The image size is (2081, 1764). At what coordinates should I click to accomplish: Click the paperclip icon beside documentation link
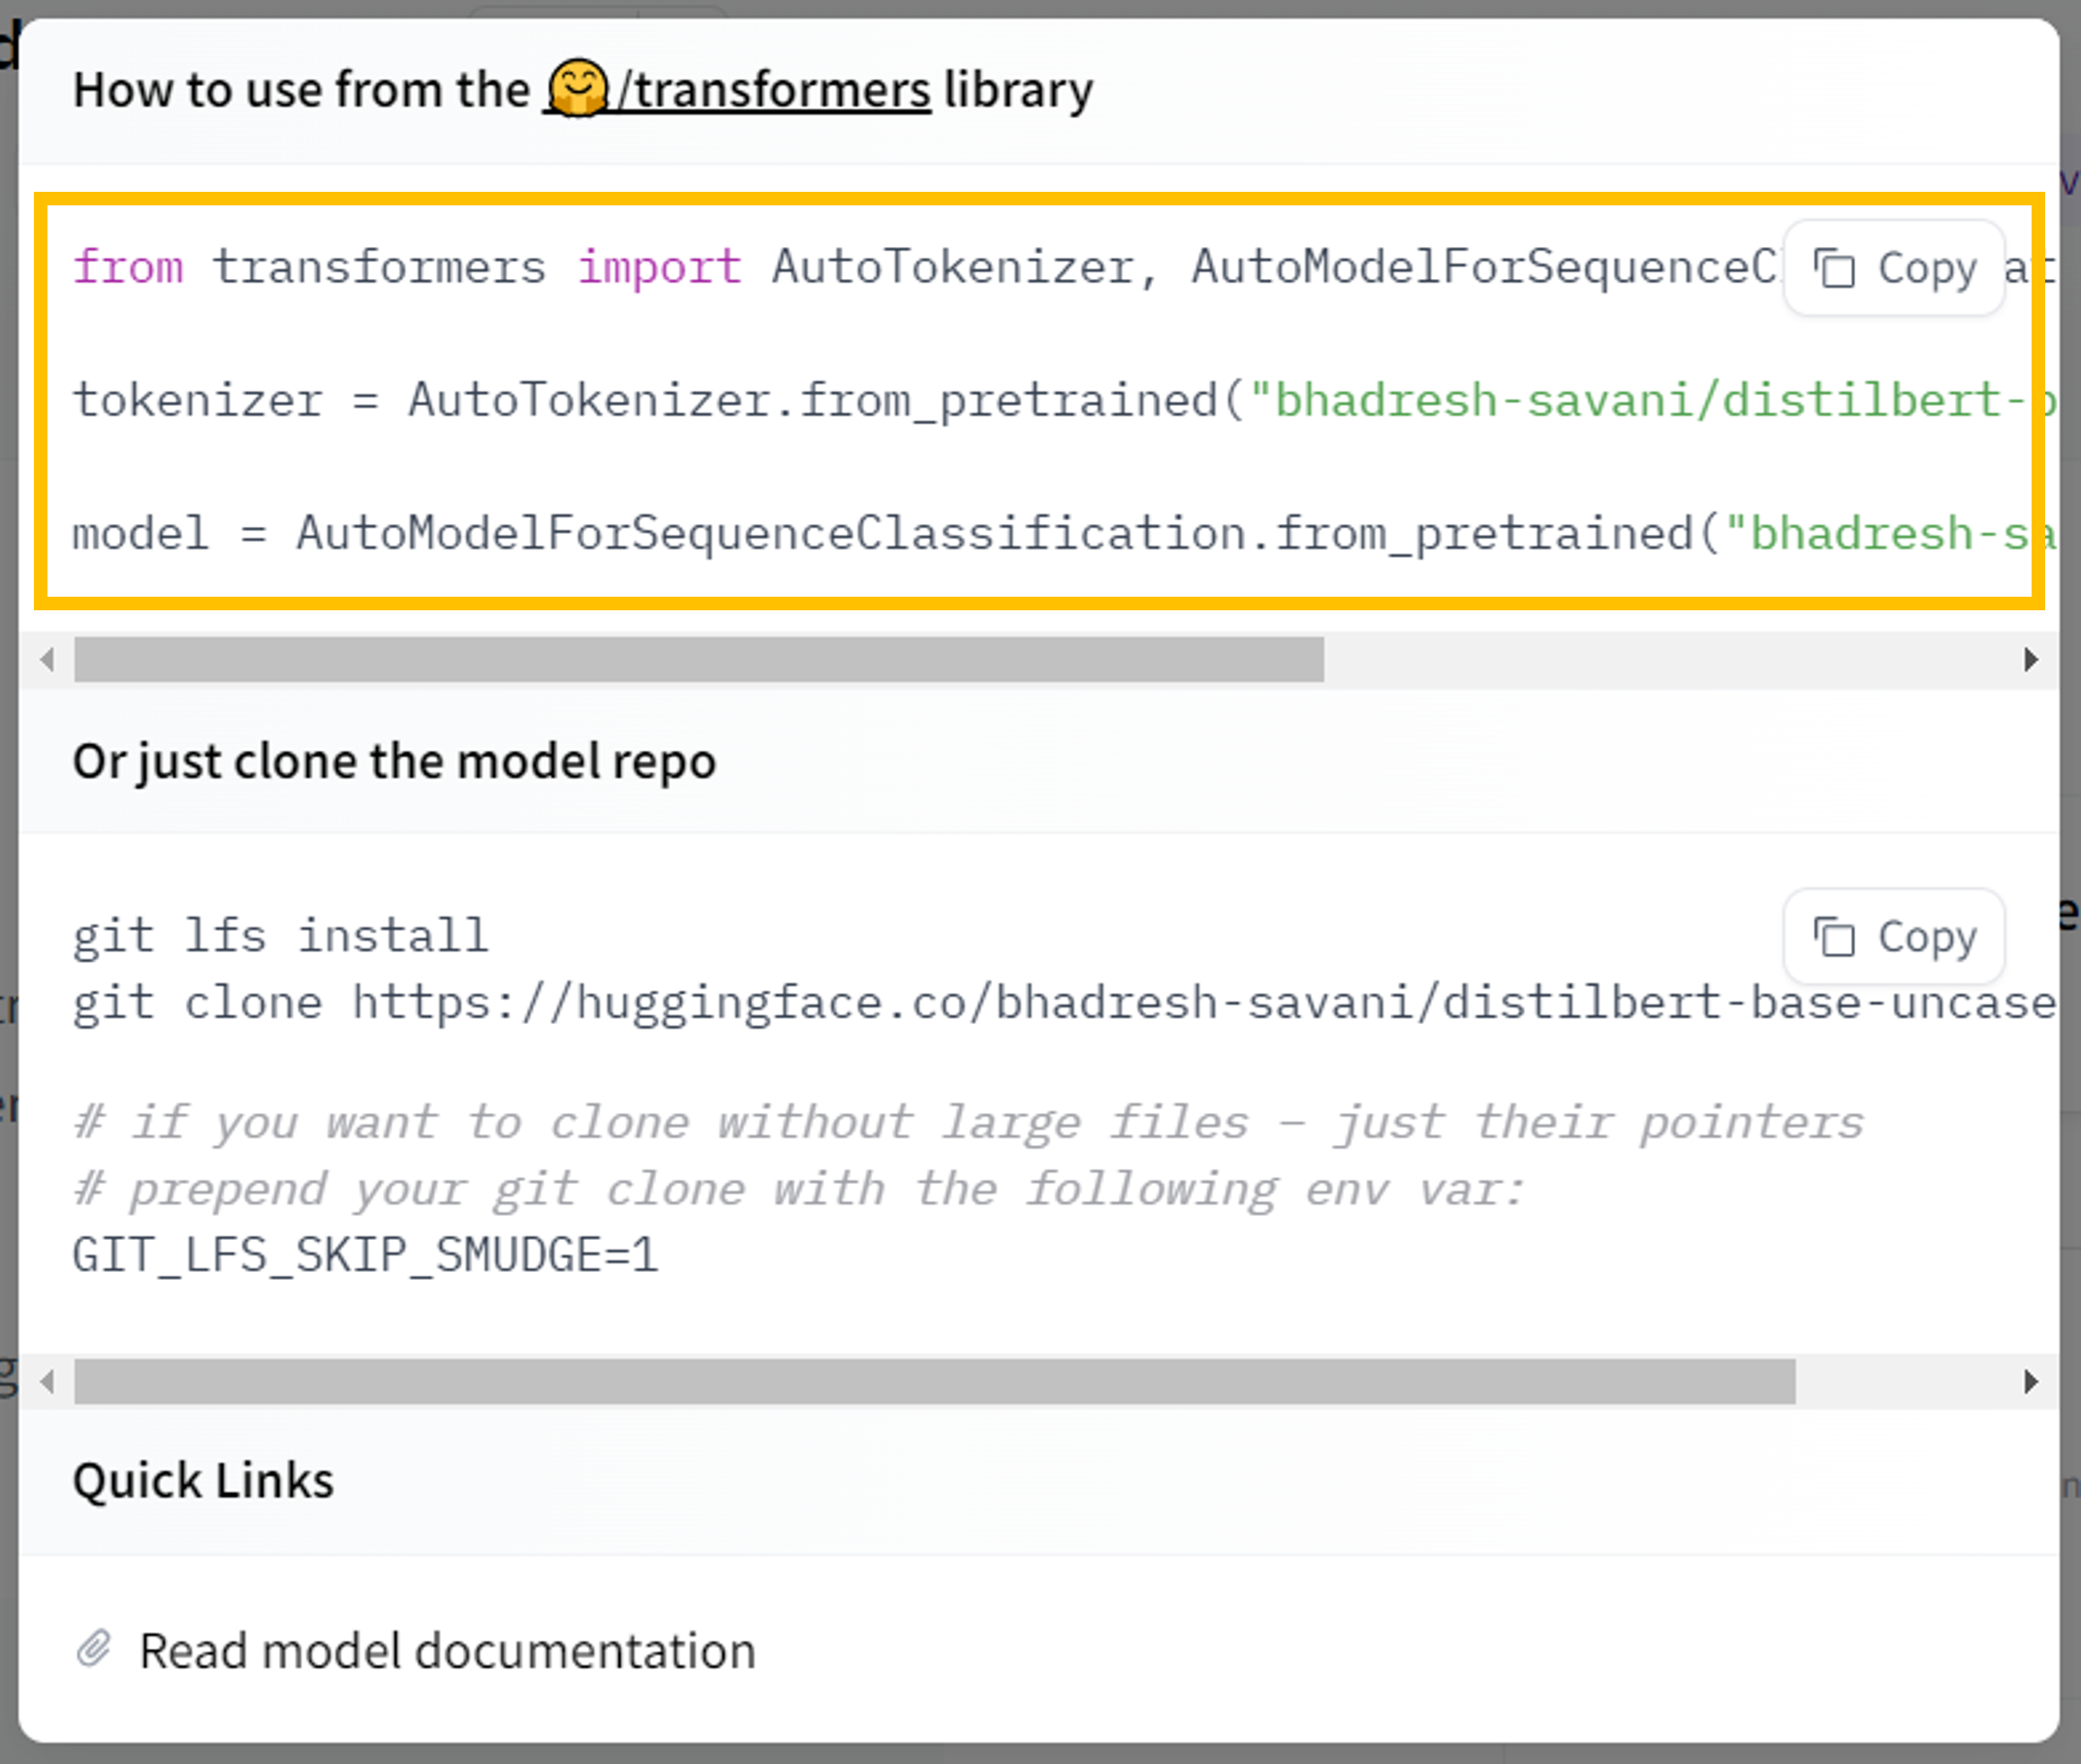click(x=94, y=1649)
